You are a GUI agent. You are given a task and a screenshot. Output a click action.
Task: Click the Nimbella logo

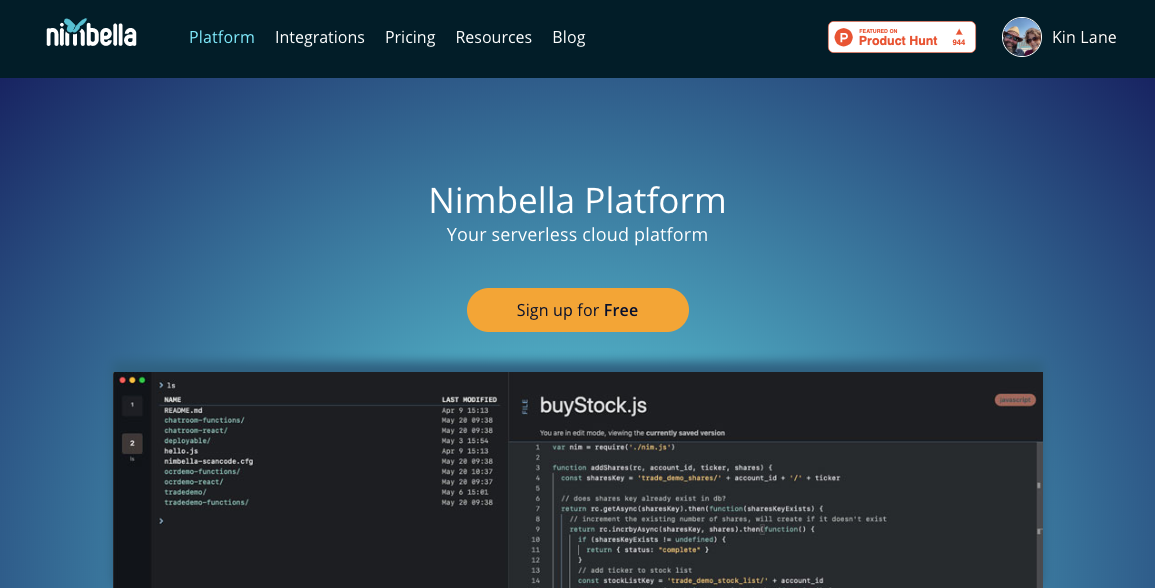tap(91, 34)
